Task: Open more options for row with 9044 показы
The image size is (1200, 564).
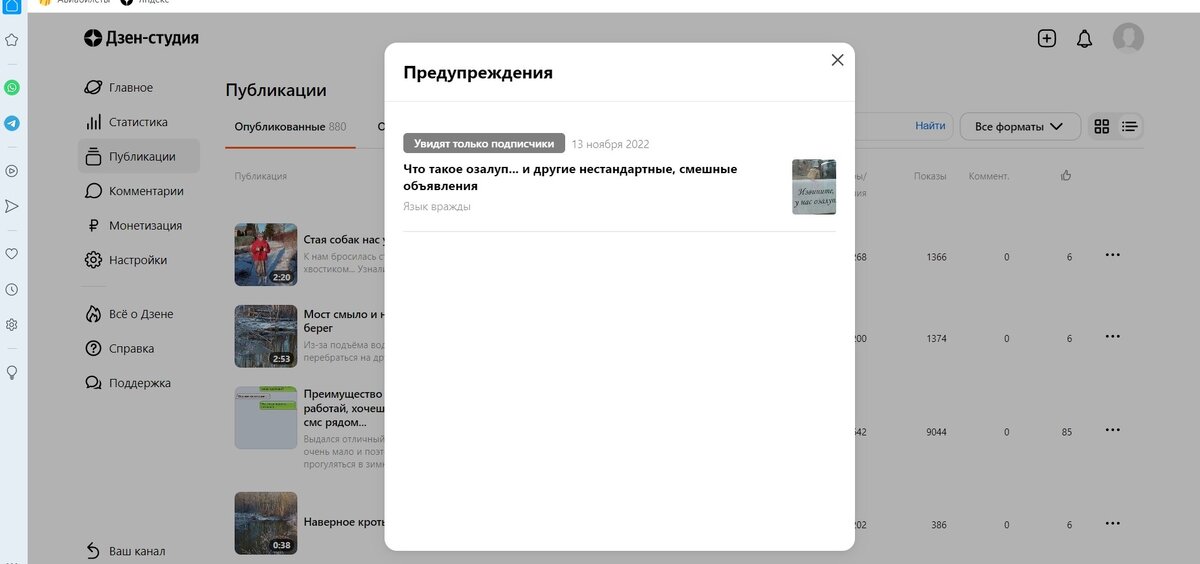Action: pos(1112,430)
